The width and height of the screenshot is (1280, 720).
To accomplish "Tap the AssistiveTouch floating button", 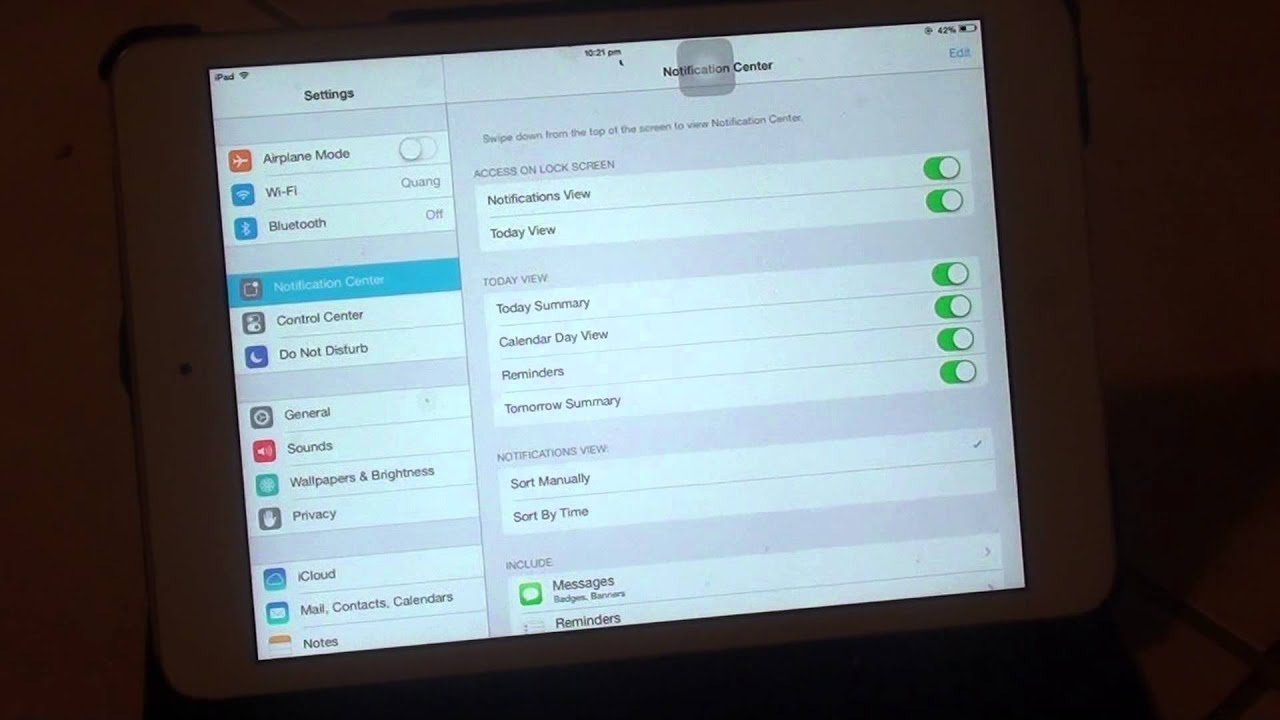I will [706, 66].
